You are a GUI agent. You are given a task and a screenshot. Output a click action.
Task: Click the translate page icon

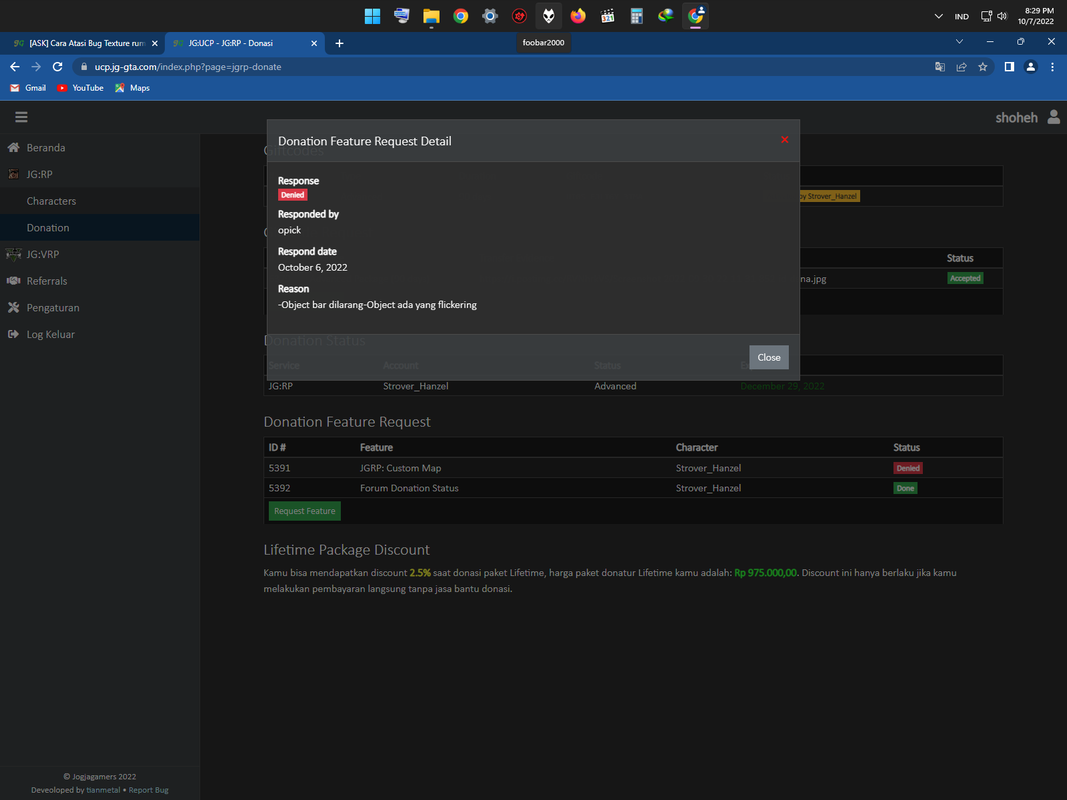point(940,67)
